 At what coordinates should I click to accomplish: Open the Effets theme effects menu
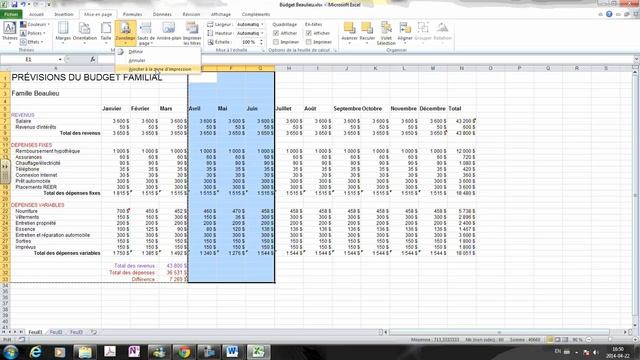click(x=32, y=42)
